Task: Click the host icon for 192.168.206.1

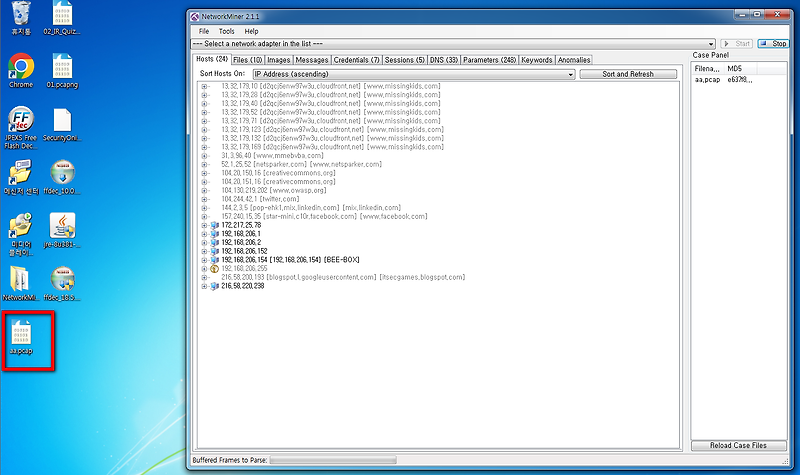Action: tap(215, 234)
